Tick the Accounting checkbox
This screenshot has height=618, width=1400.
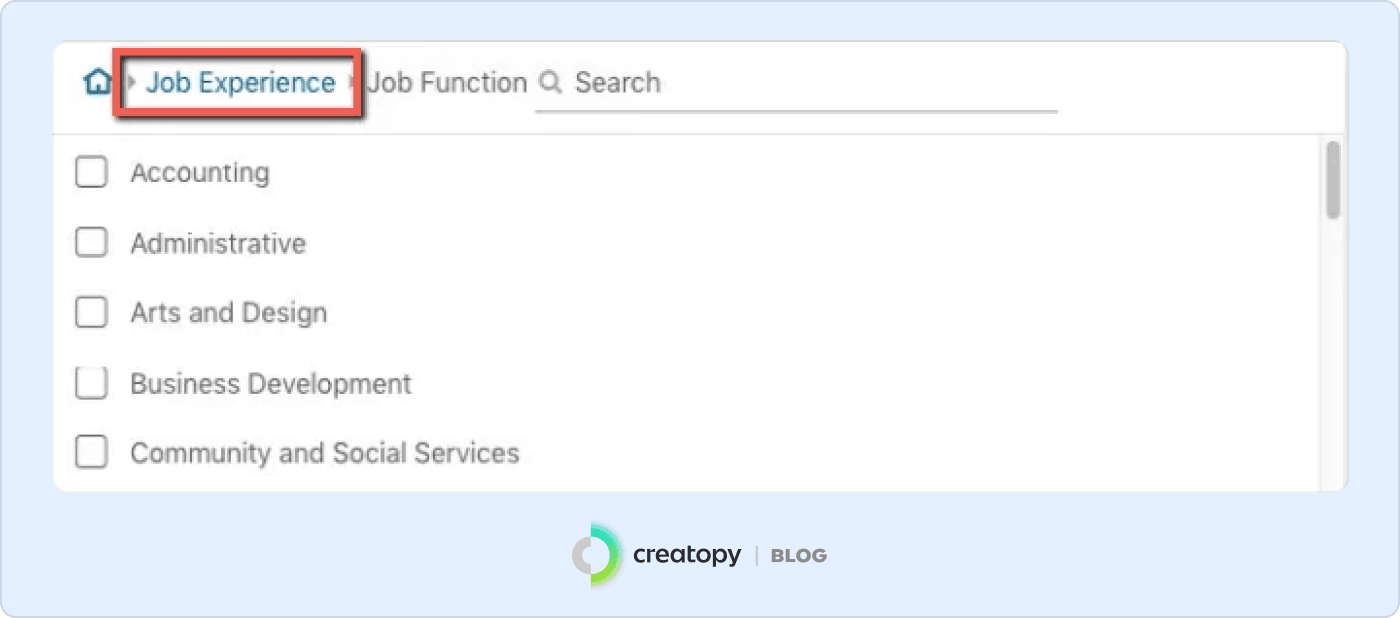click(x=92, y=173)
